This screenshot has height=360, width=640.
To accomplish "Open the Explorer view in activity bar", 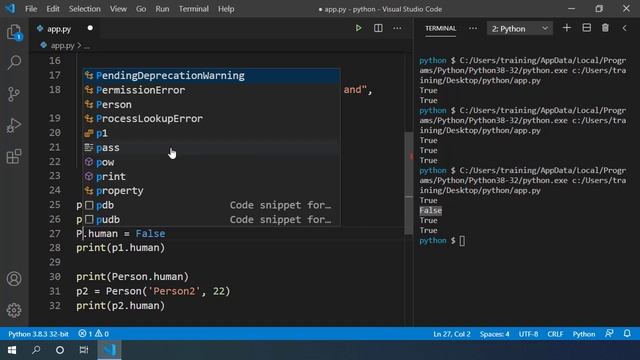I will coord(14,32).
